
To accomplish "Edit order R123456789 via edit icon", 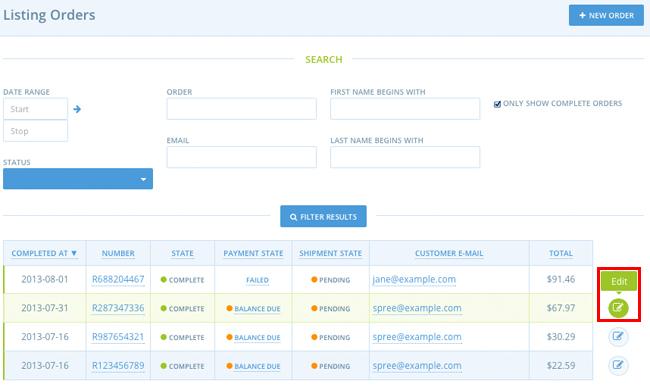I will pyautogui.click(x=618, y=365).
